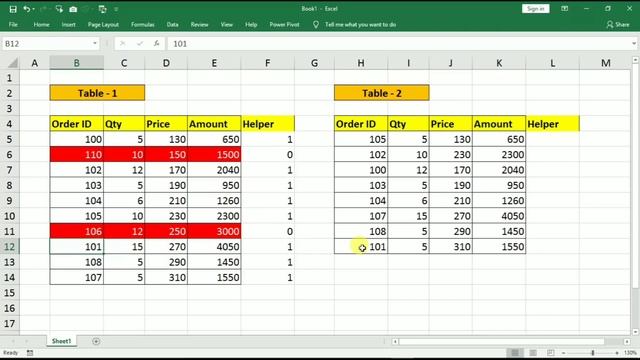Select the Sheet1 tab
640x360 pixels.
61,341
